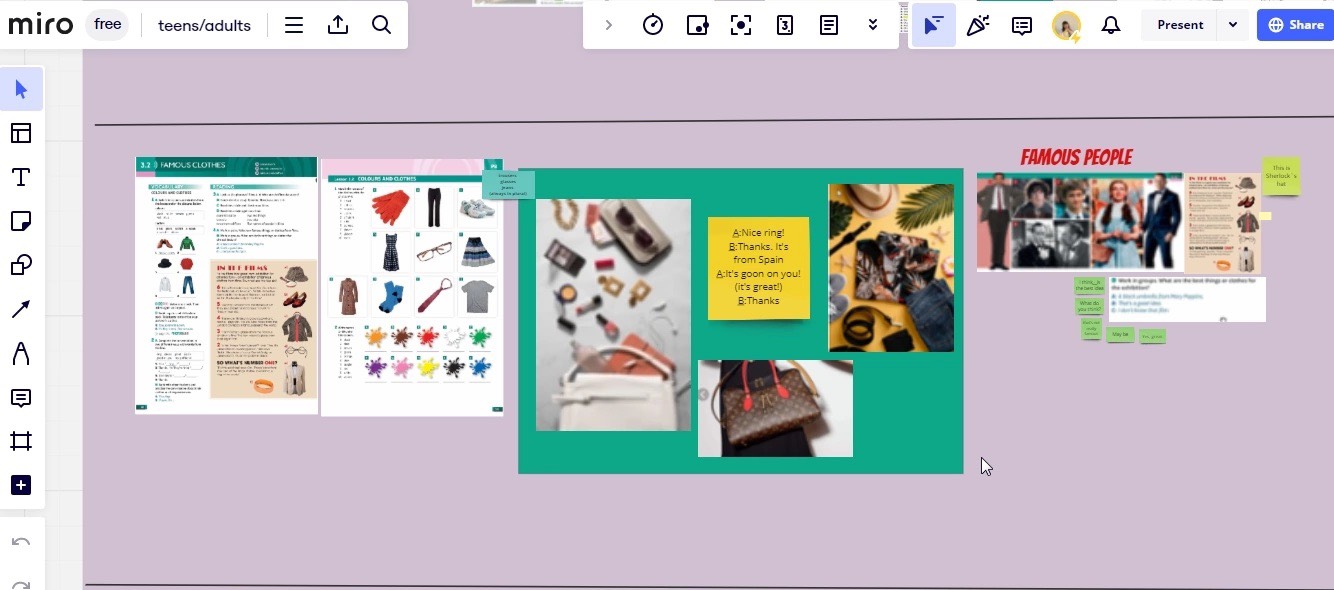Select the Text tool

click(21, 178)
